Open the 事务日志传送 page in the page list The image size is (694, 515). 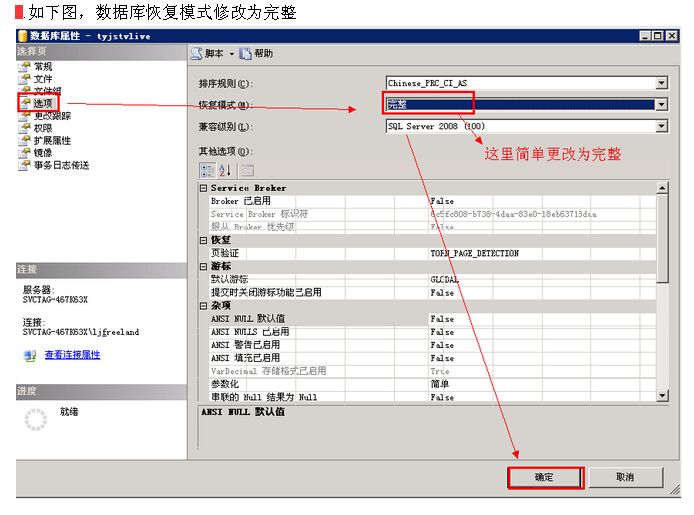point(61,166)
